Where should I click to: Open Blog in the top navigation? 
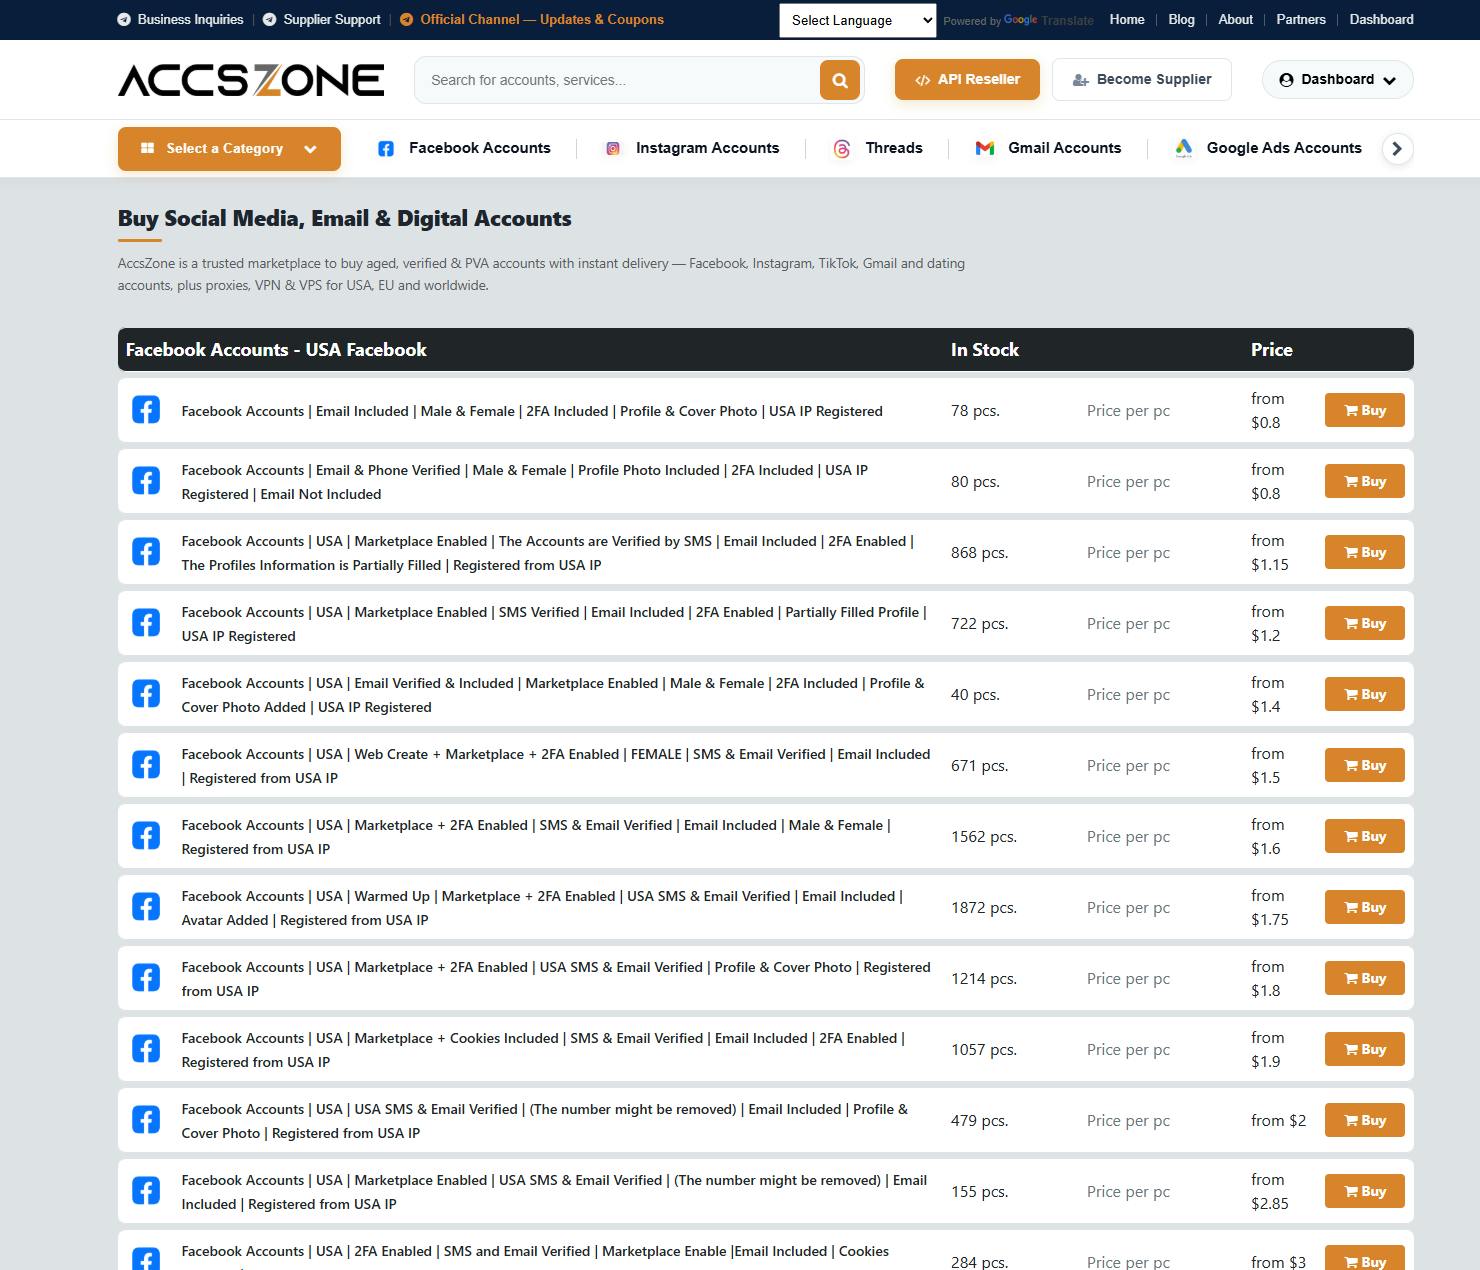tap(1181, 19)
